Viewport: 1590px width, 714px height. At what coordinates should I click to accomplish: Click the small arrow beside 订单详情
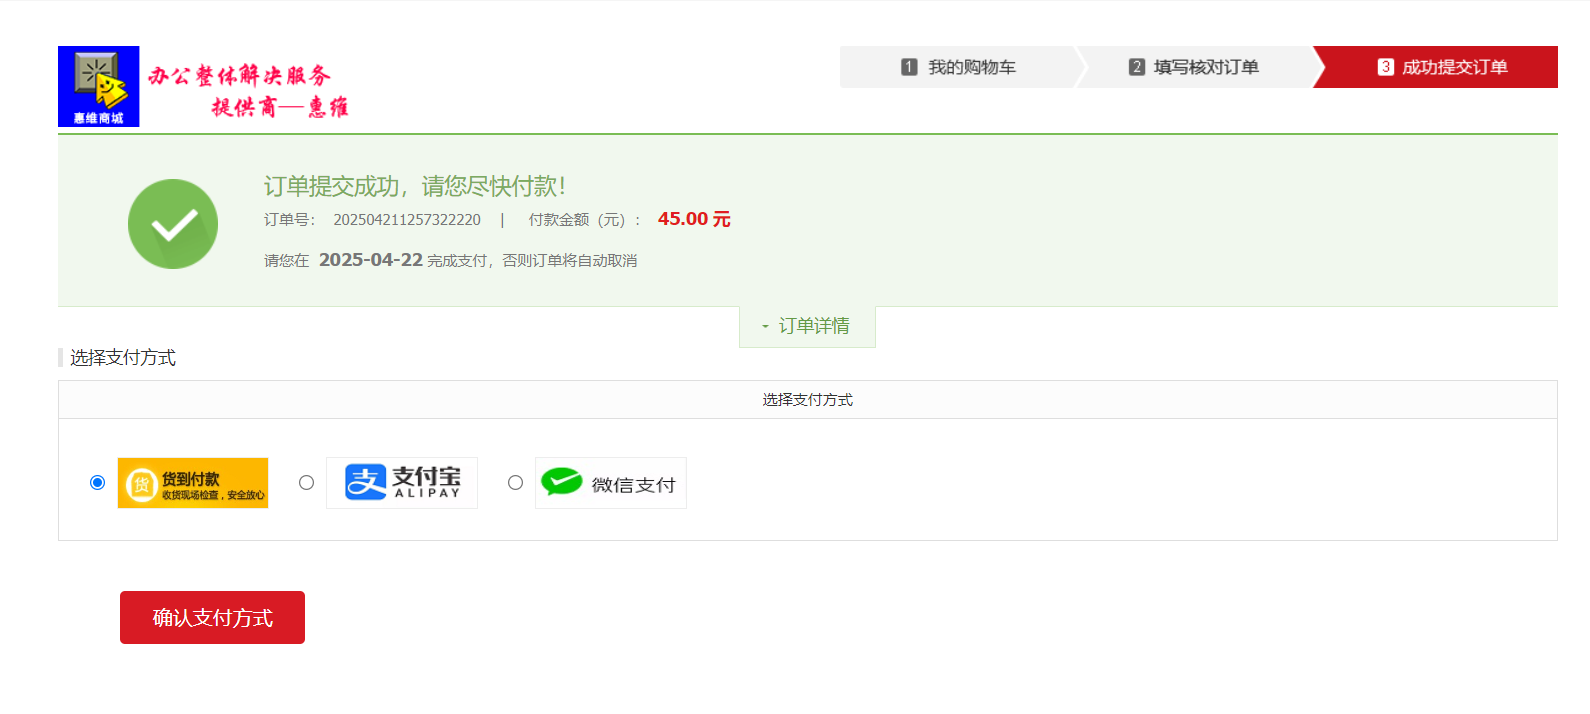(765, 327)
